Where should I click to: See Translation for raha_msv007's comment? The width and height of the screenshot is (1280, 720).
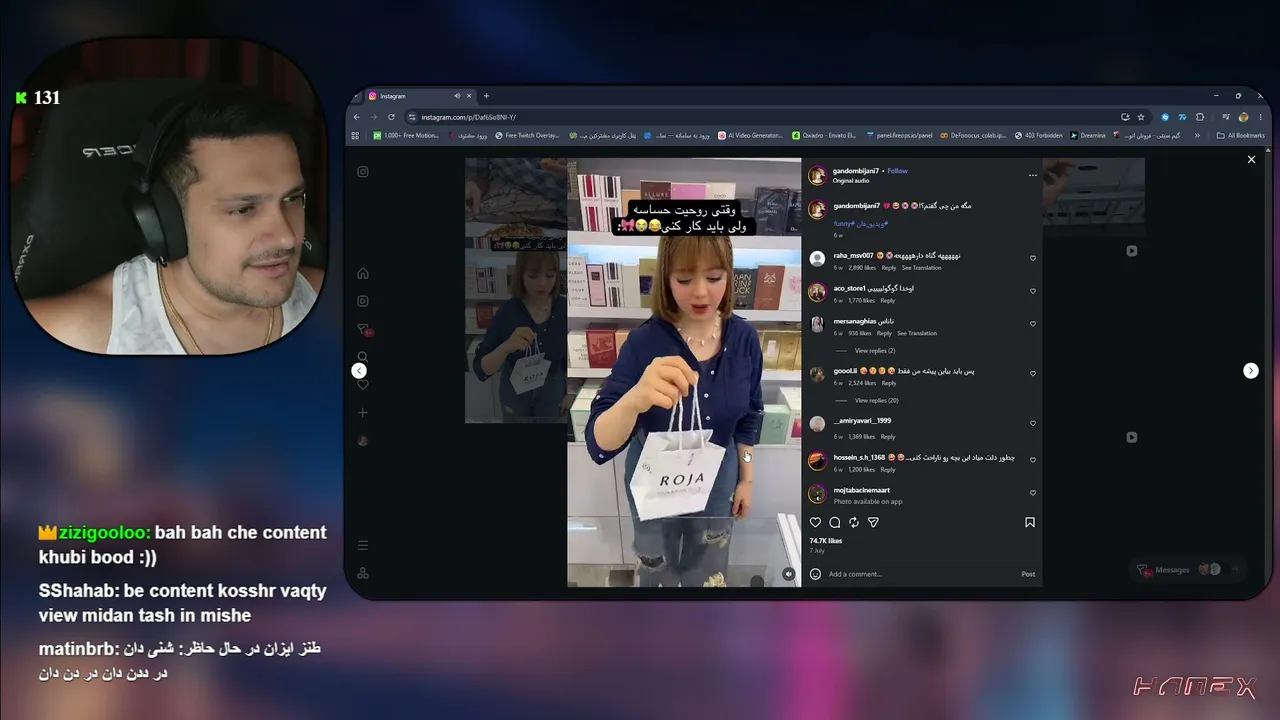(921, 268)
